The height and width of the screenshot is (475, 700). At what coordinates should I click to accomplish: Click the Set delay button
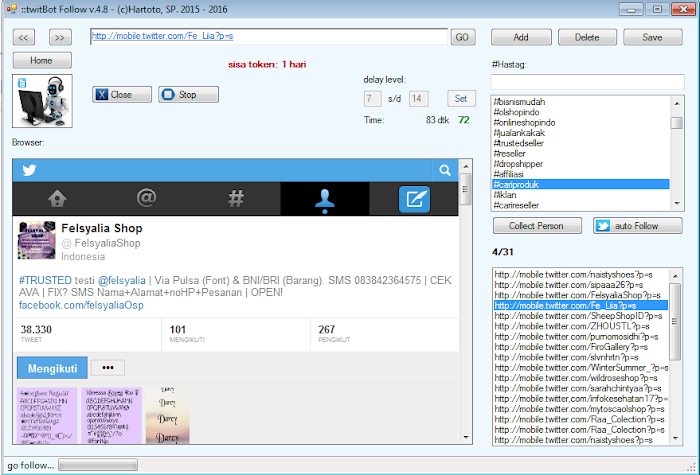[461, 99]
